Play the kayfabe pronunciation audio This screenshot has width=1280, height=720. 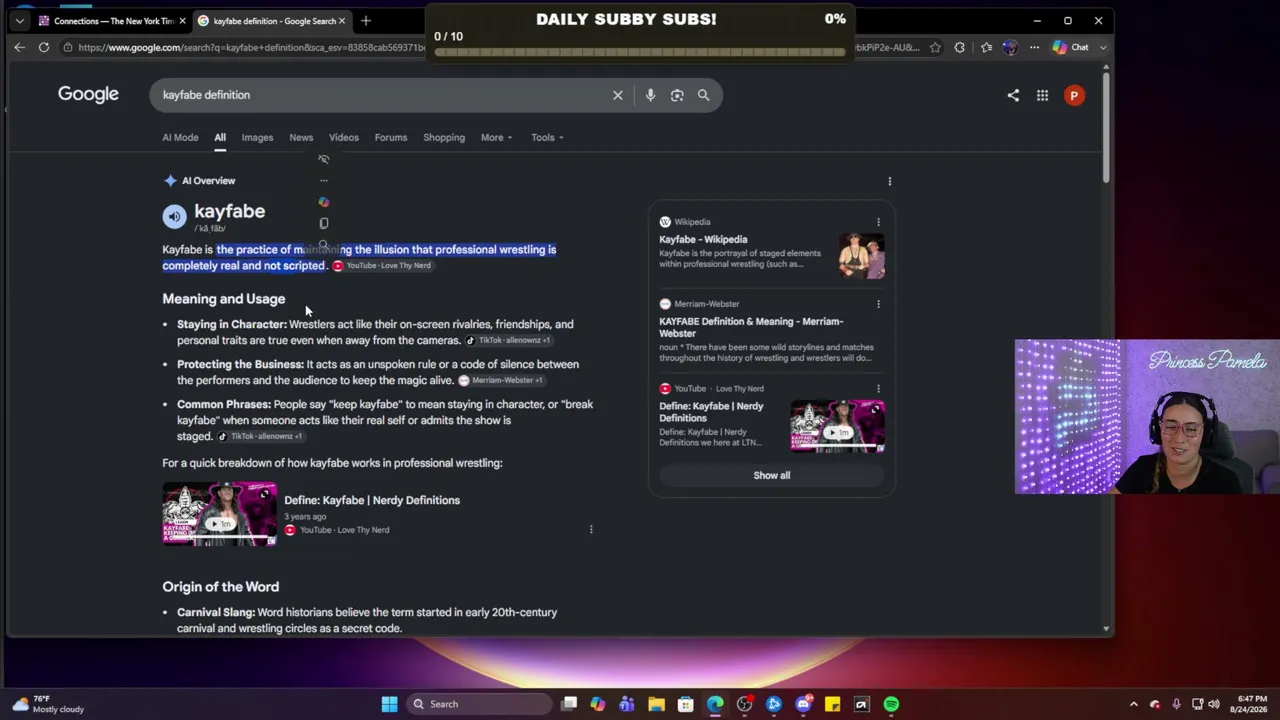(x=174, y=216)
